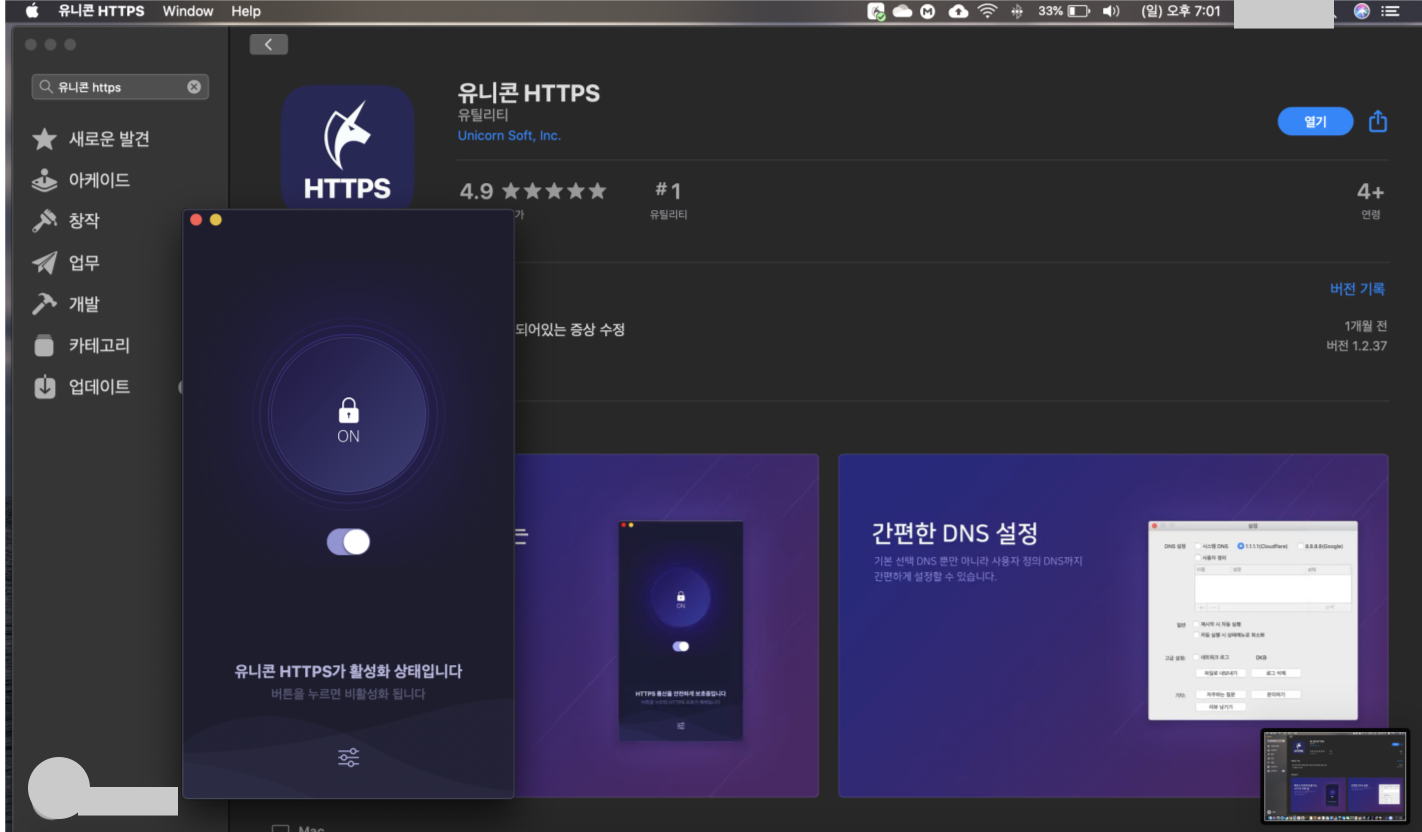The image size is (1422, 832).
Task: Clear the search field with the X button
Action: [194, 87]
